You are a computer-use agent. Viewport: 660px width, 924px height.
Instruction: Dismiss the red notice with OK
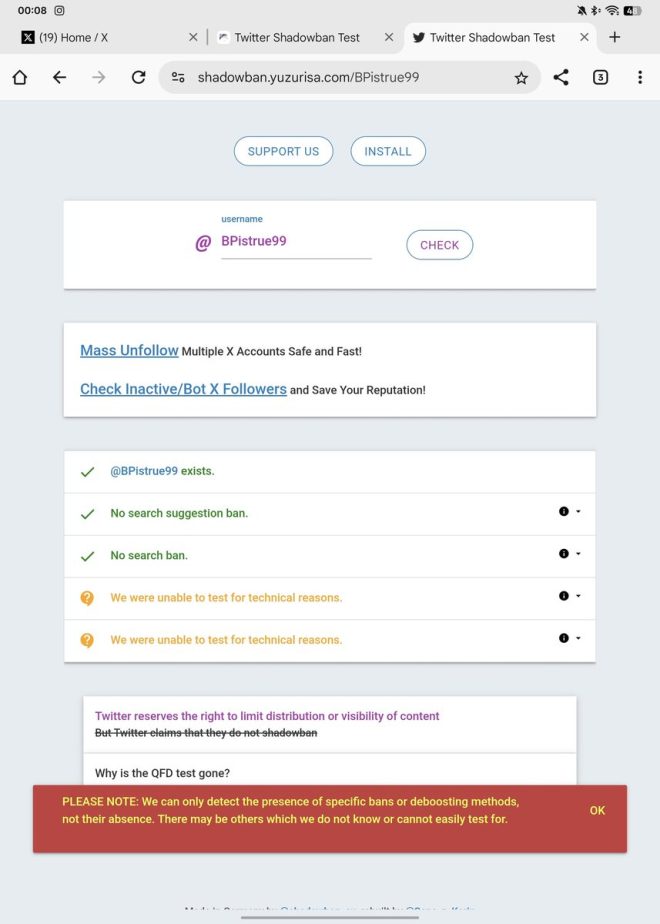coord(598,810)
